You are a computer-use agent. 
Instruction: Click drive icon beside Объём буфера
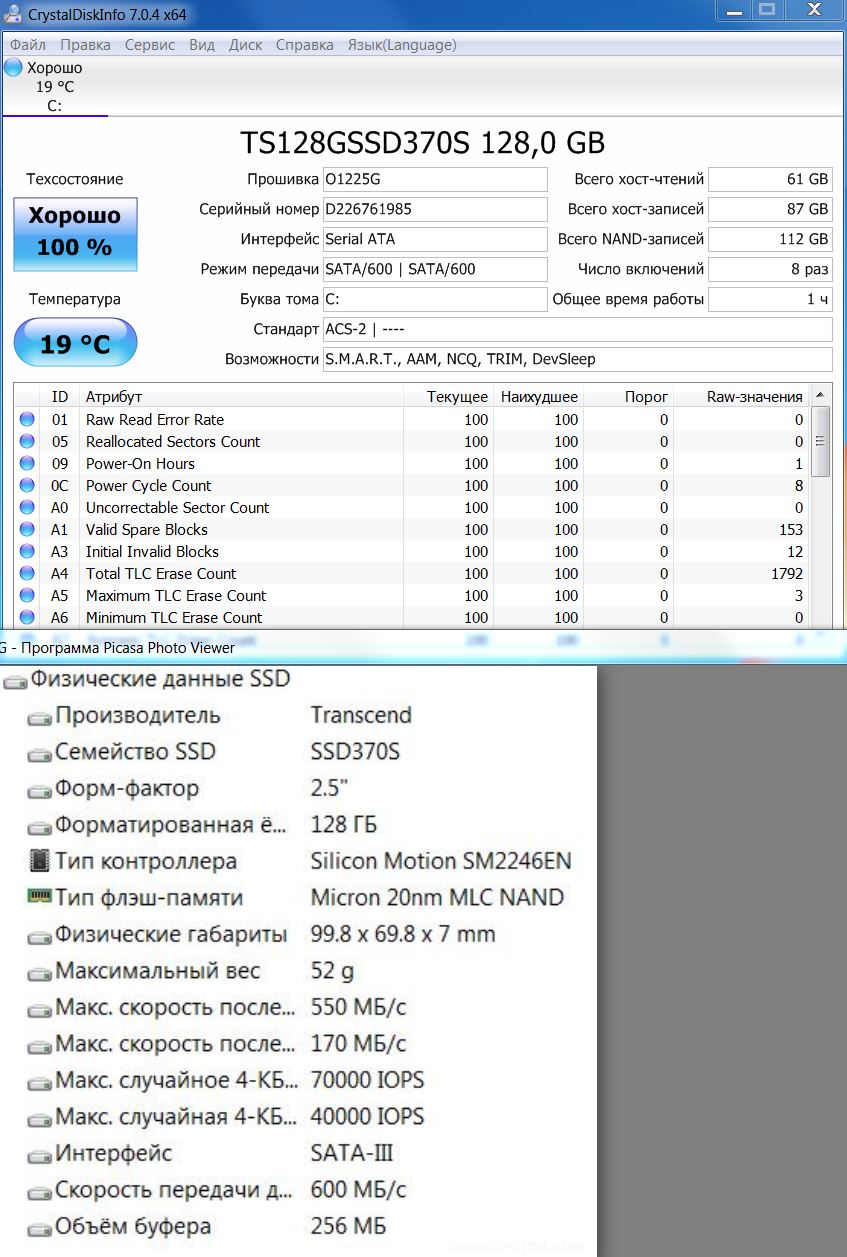pyautogui.click(x=39, y=1229)
